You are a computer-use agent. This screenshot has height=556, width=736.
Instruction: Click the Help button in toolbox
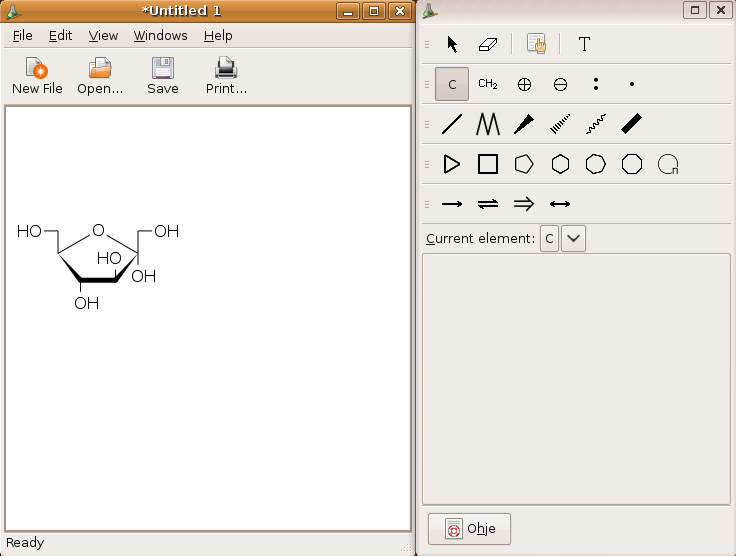click(x=469, y=529)
